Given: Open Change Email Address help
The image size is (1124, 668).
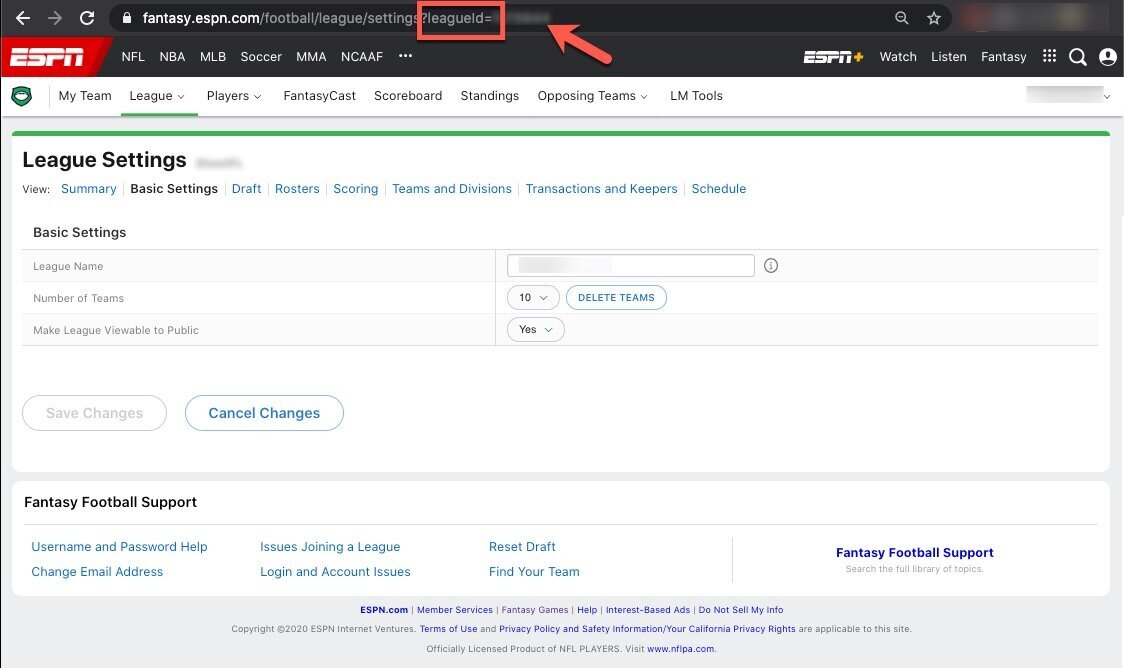Looking at the screenshot, I should [97, 571].
